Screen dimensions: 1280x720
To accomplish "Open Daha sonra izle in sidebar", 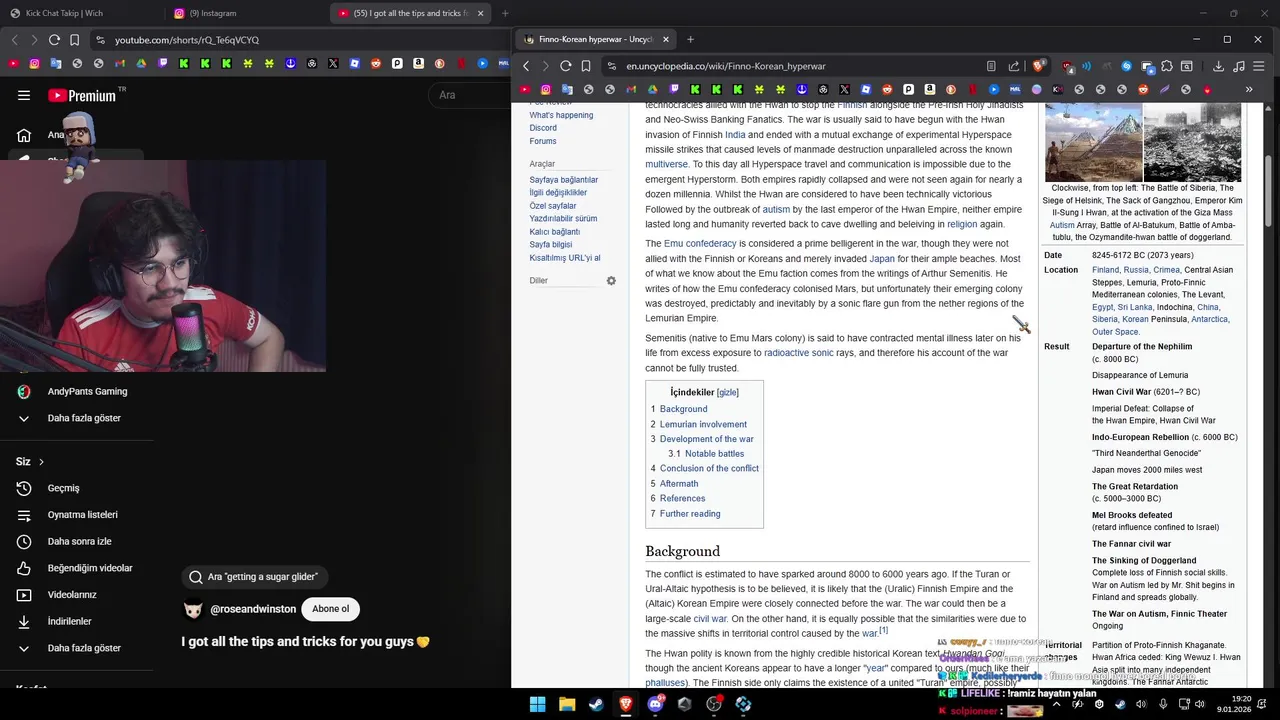I will (79, 541).
